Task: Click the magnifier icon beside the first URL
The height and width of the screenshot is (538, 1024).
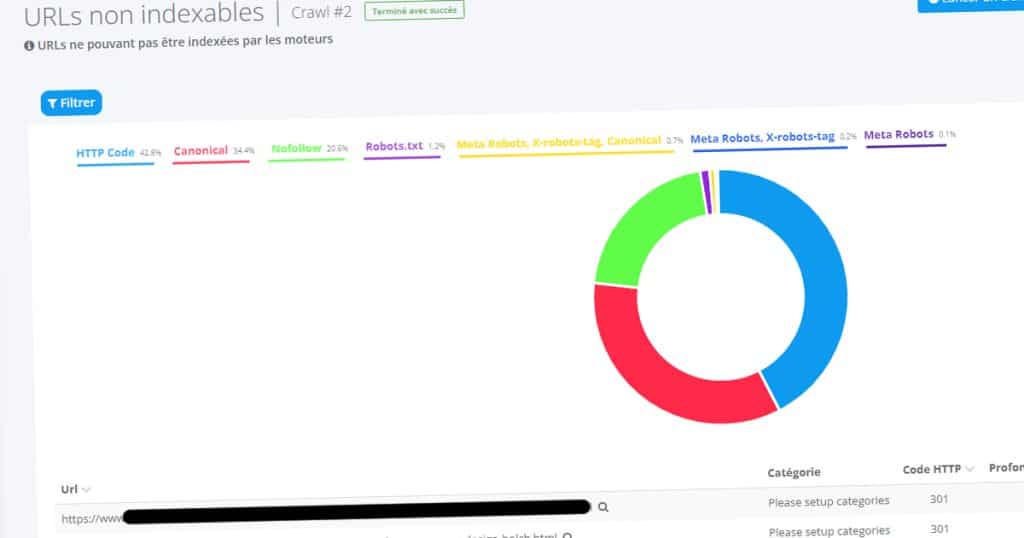Action: [x=603, y=507]
